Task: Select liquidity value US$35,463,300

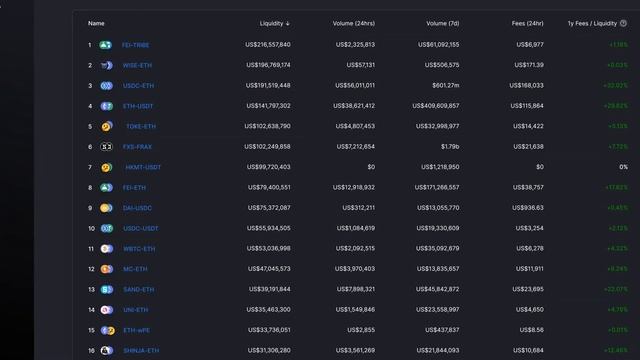Action: [x=268, y=309]
